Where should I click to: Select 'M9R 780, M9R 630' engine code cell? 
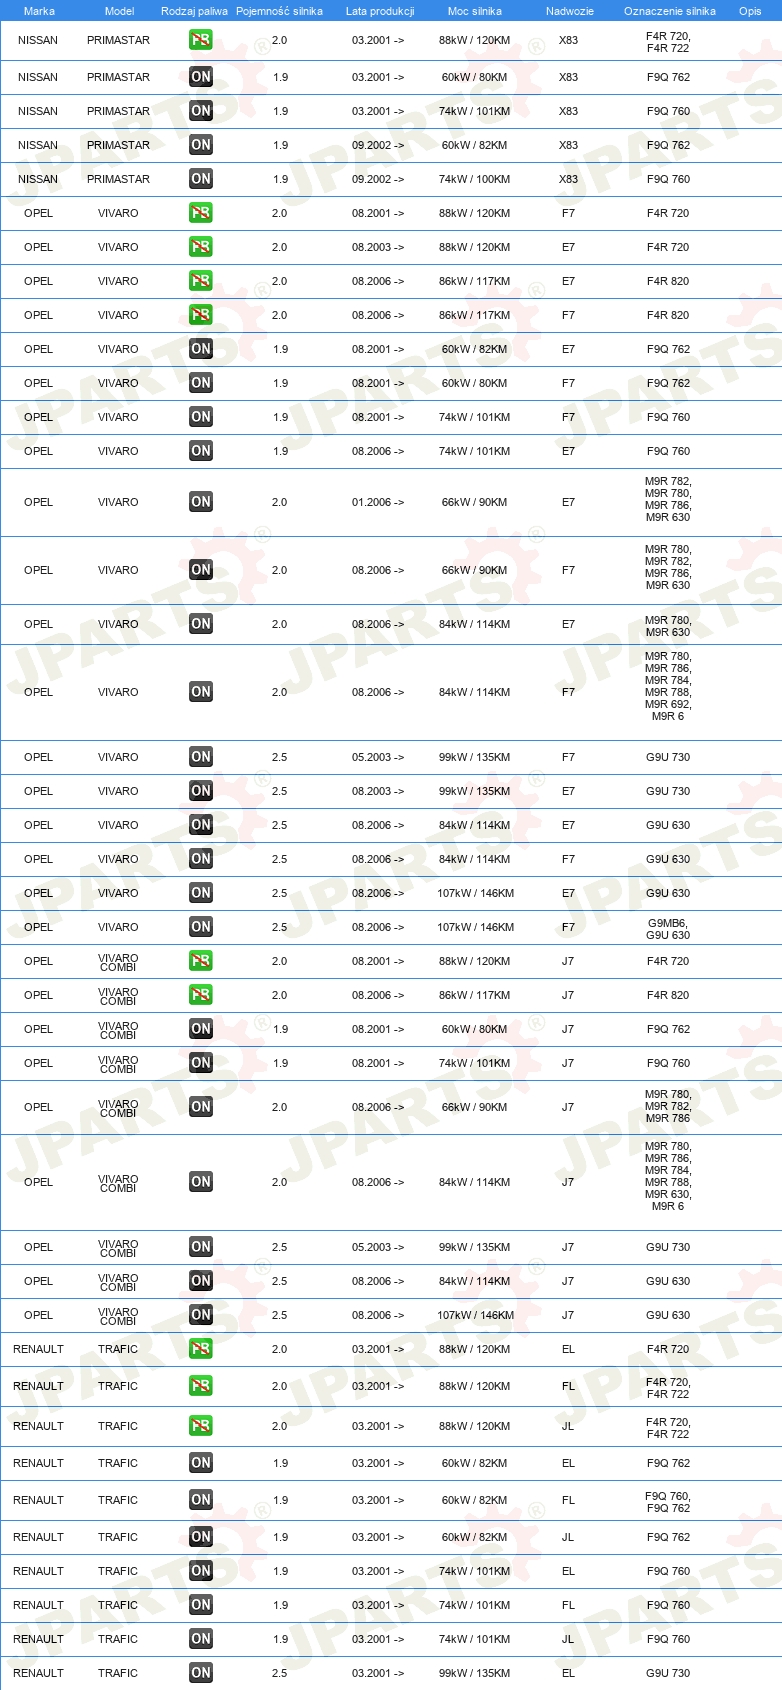click(x=668, y=626)
